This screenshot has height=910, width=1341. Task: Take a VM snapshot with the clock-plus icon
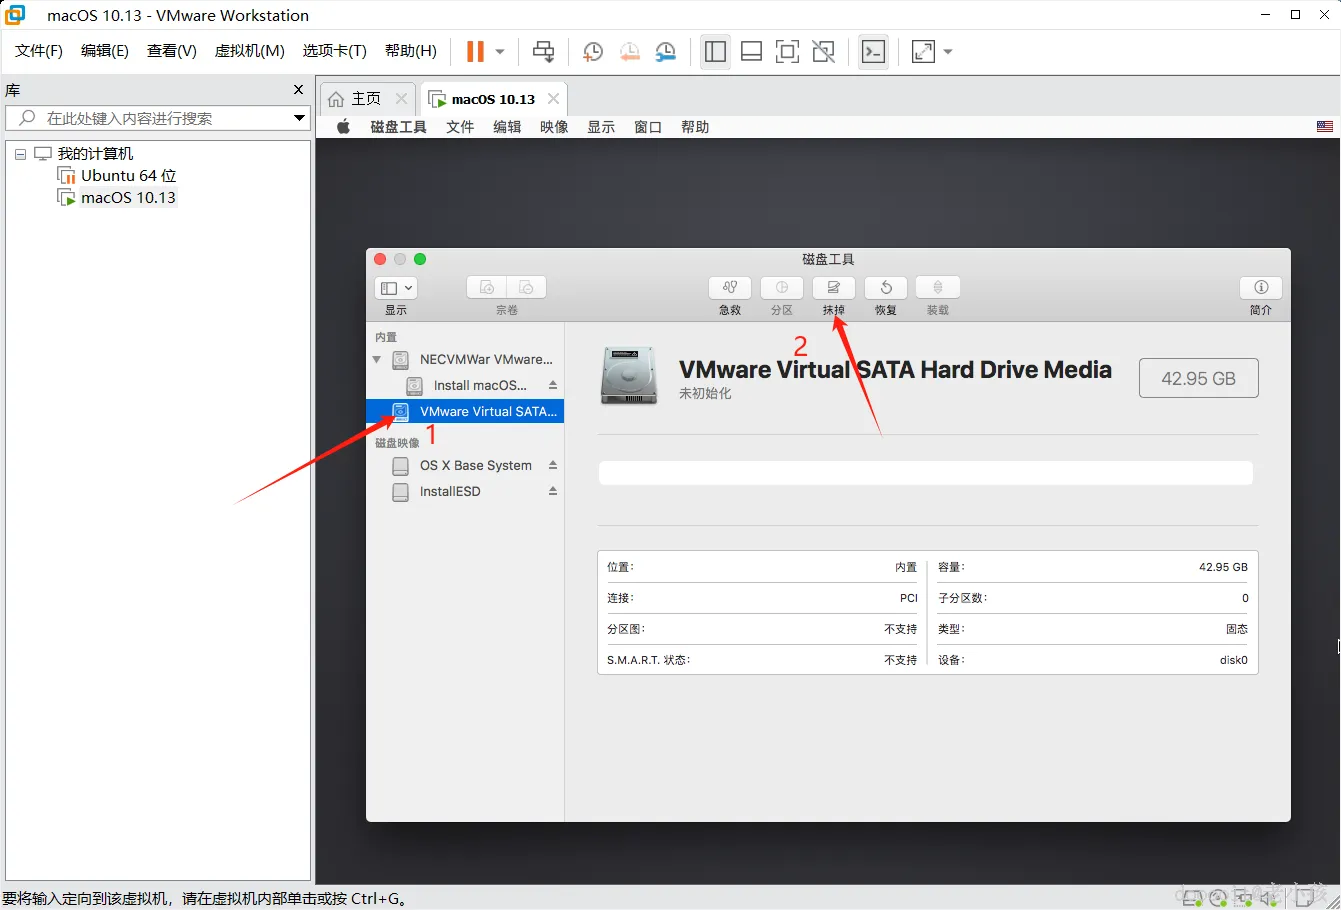593,52
